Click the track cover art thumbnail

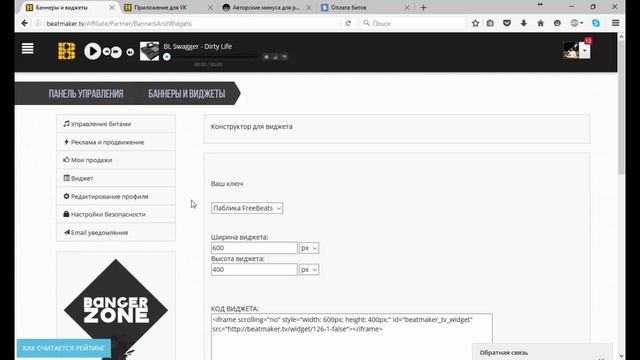pyautogui.click(x=149, y=51)
